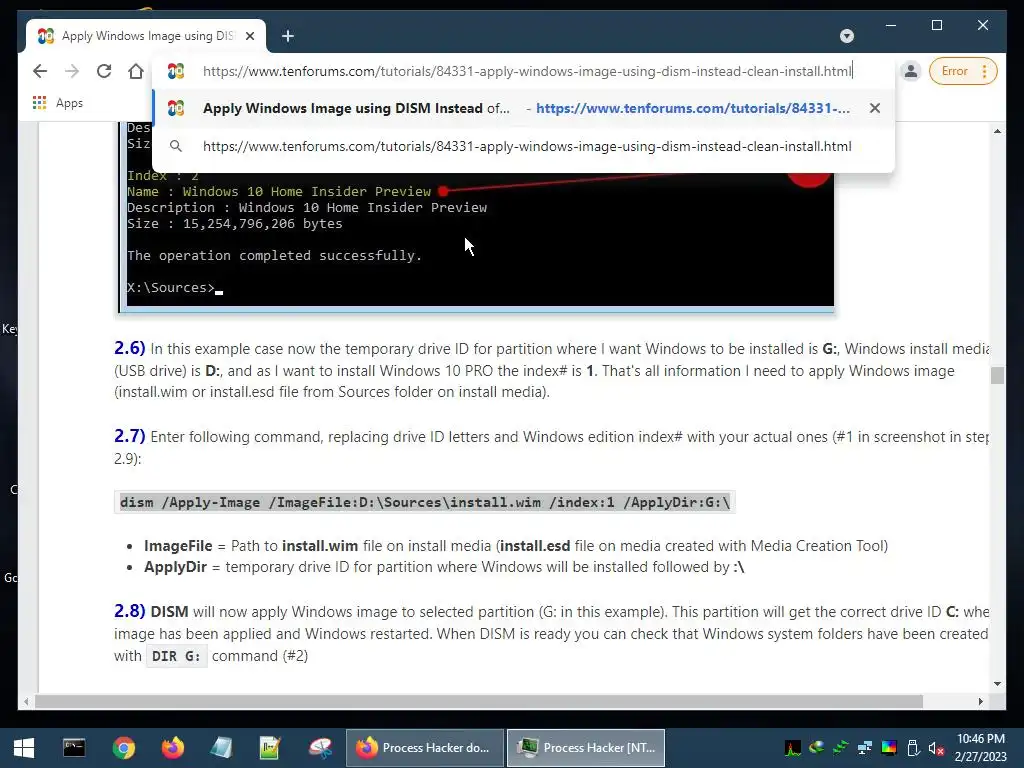This screenshot has height=768, width=1024.
Task: Click the network computers tray icon
Action: 865,748
